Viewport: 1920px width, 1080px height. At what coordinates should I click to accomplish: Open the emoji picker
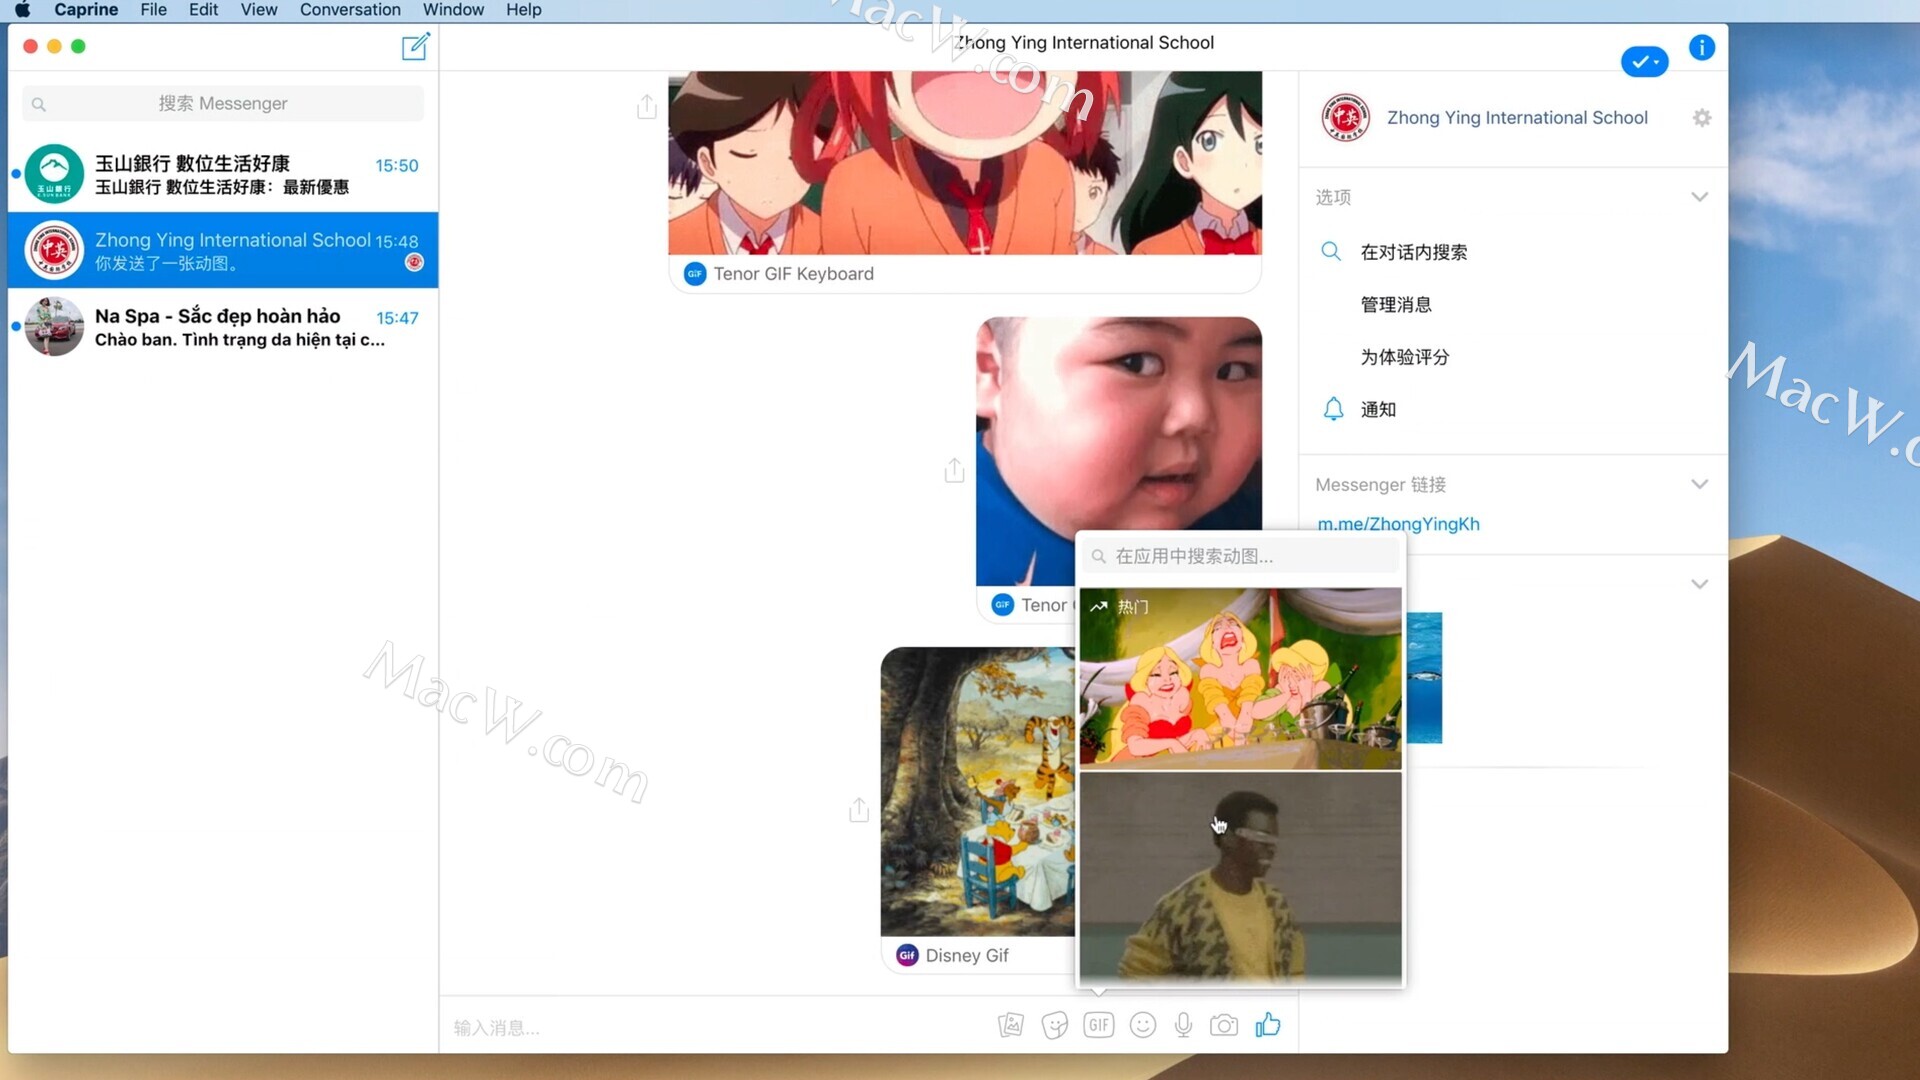point(1142,1025)
